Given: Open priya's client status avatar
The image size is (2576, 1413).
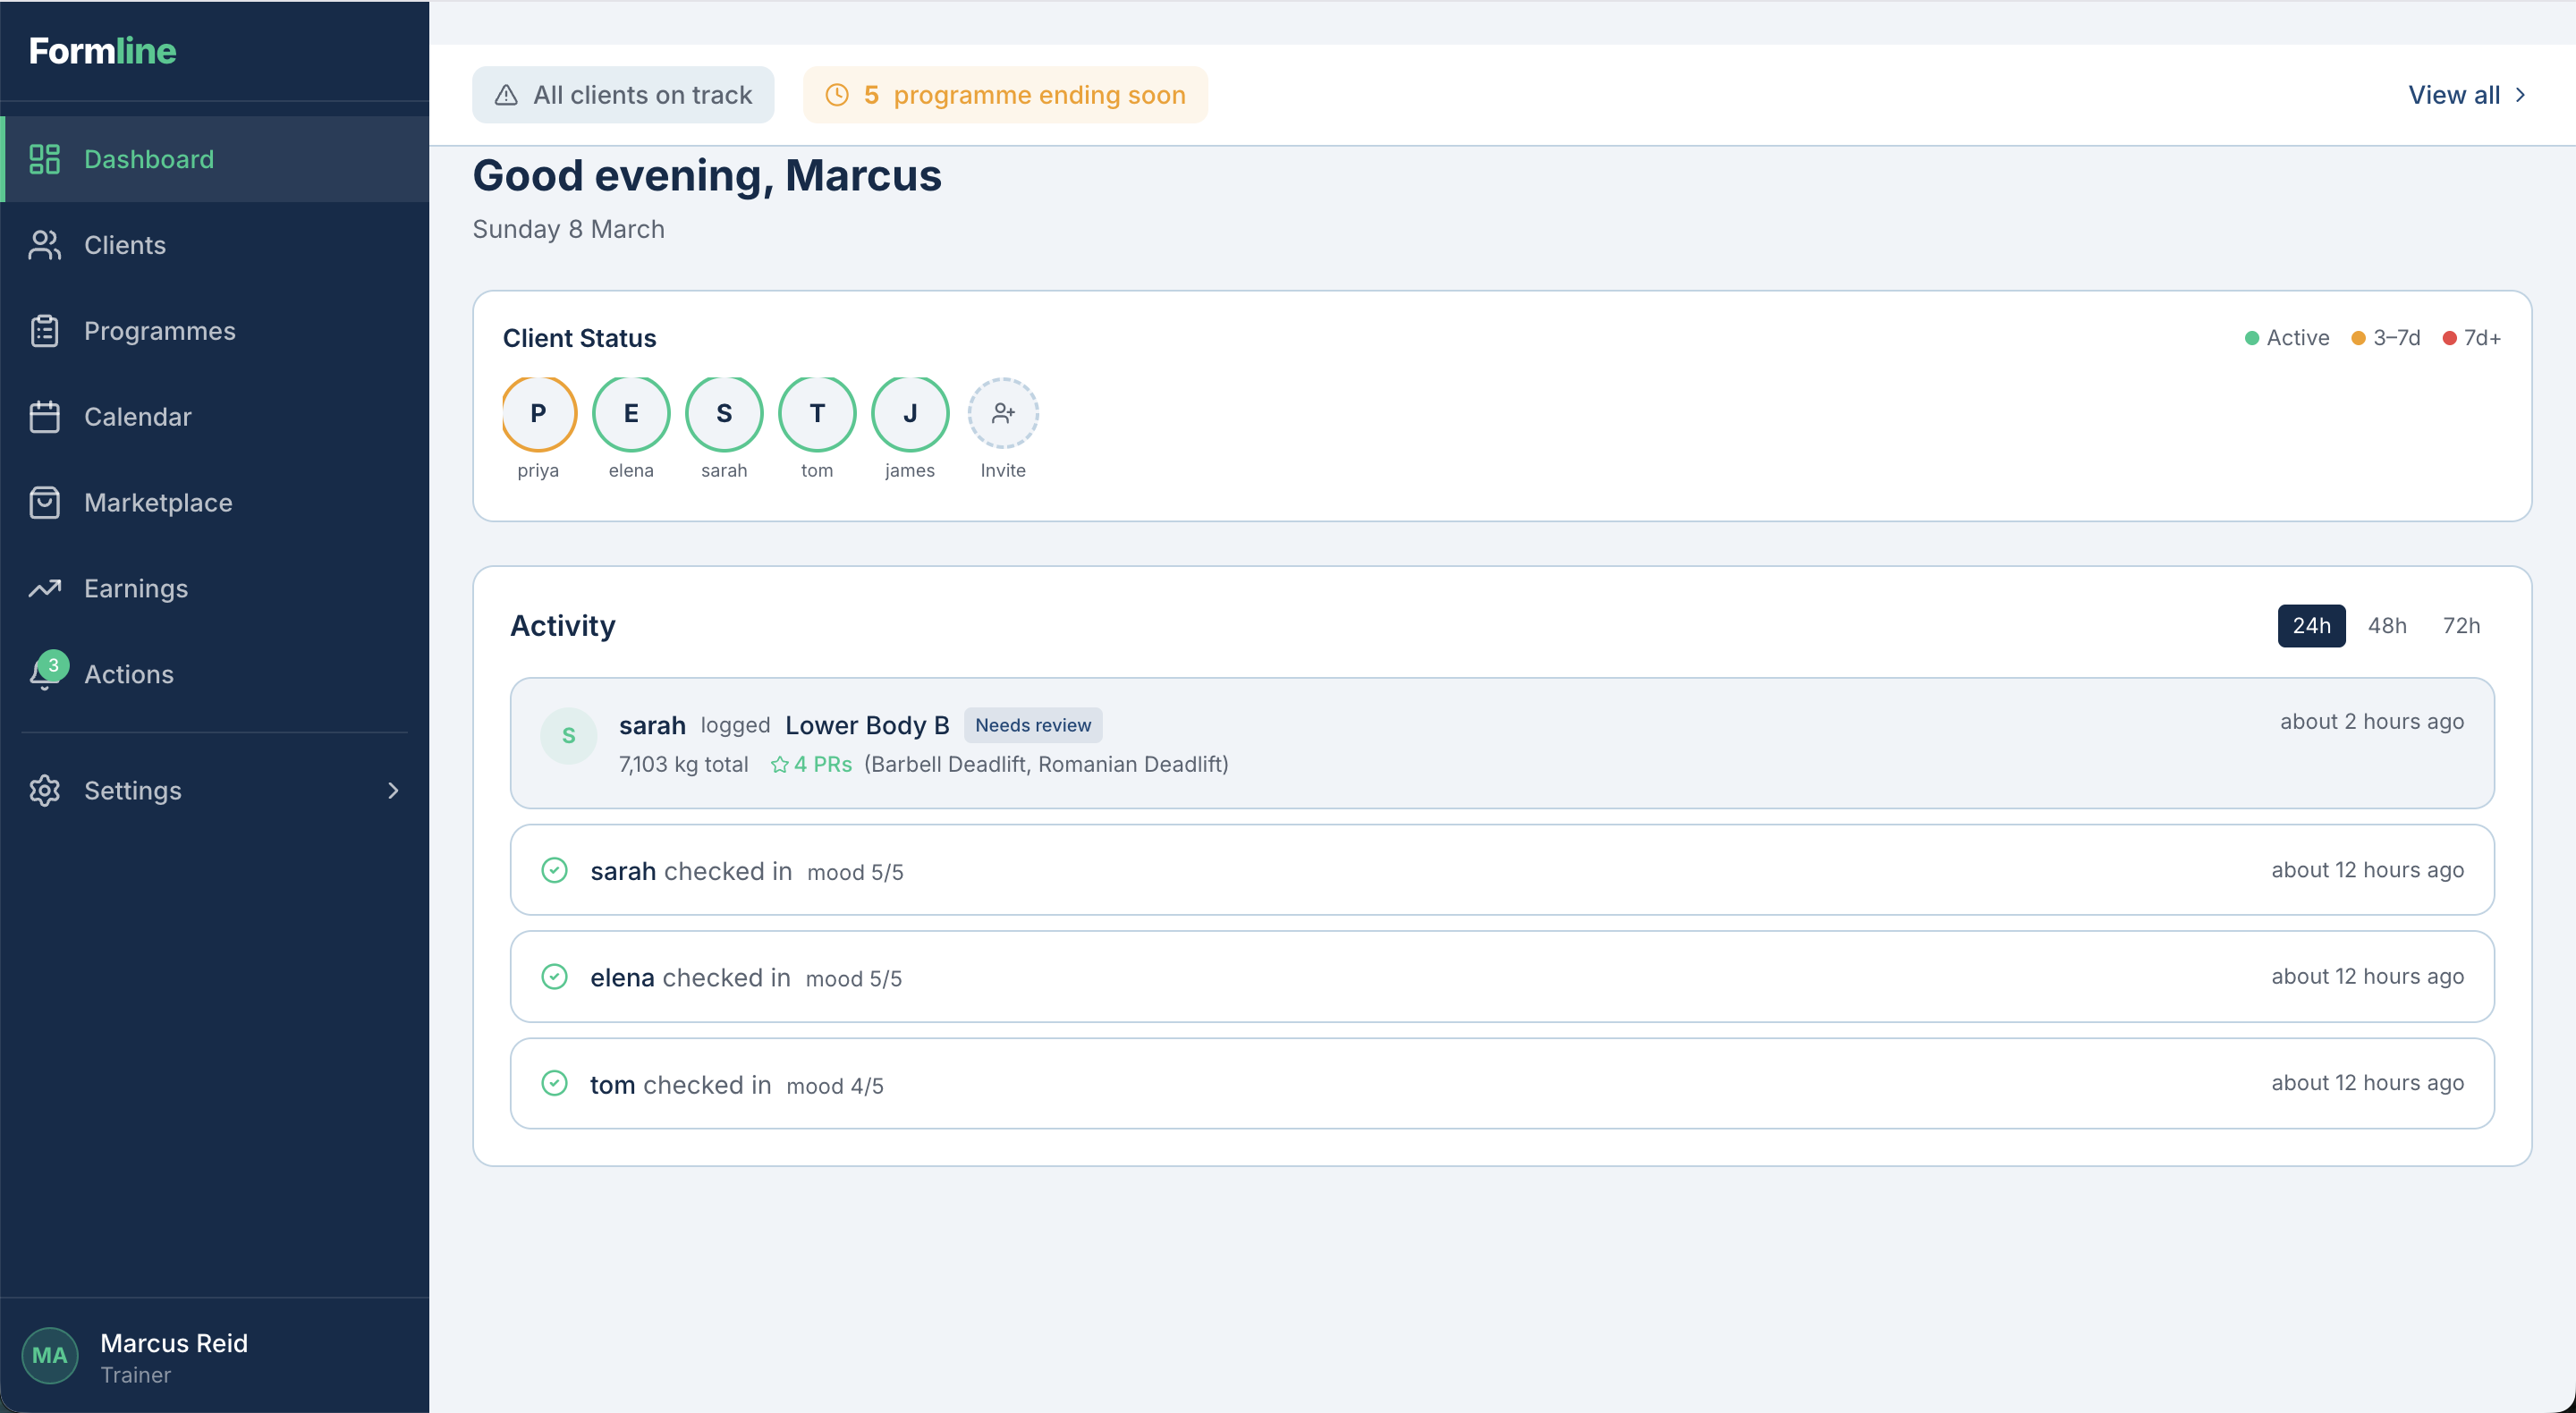Looking at the screenshot, I should [x=538, y=412].
